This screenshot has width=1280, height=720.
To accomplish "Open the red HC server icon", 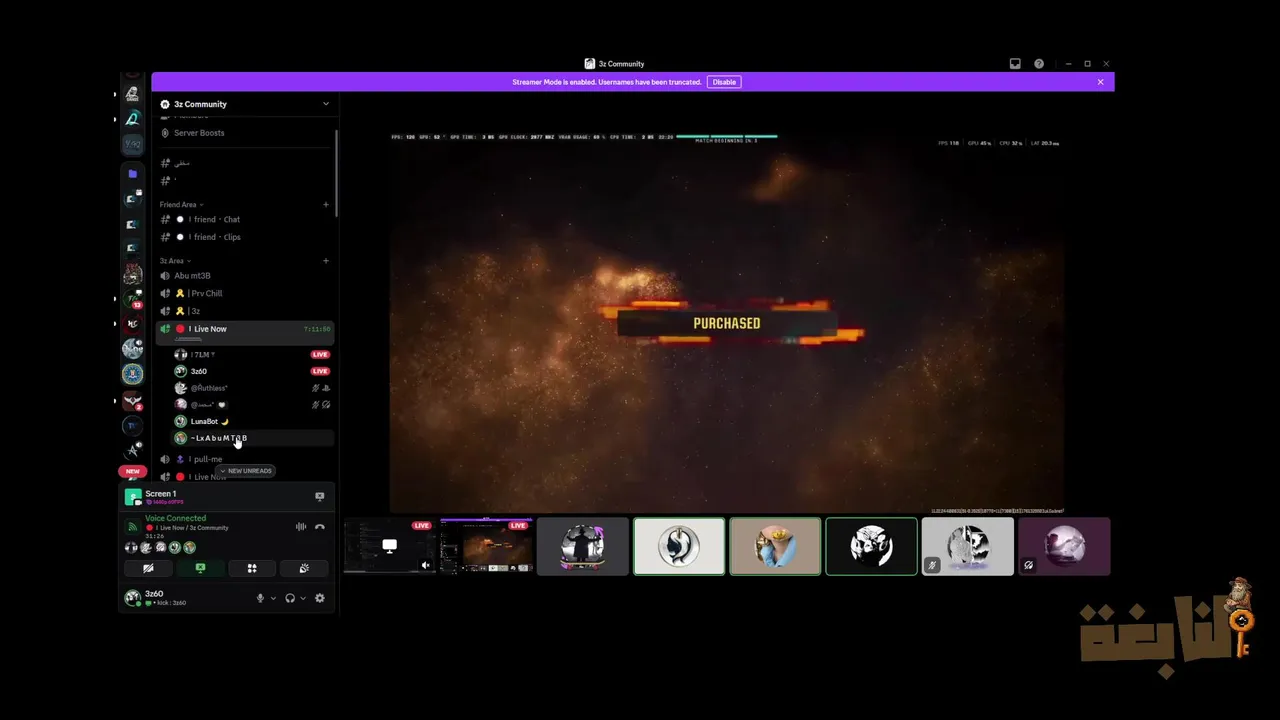I will click(132, 323).
